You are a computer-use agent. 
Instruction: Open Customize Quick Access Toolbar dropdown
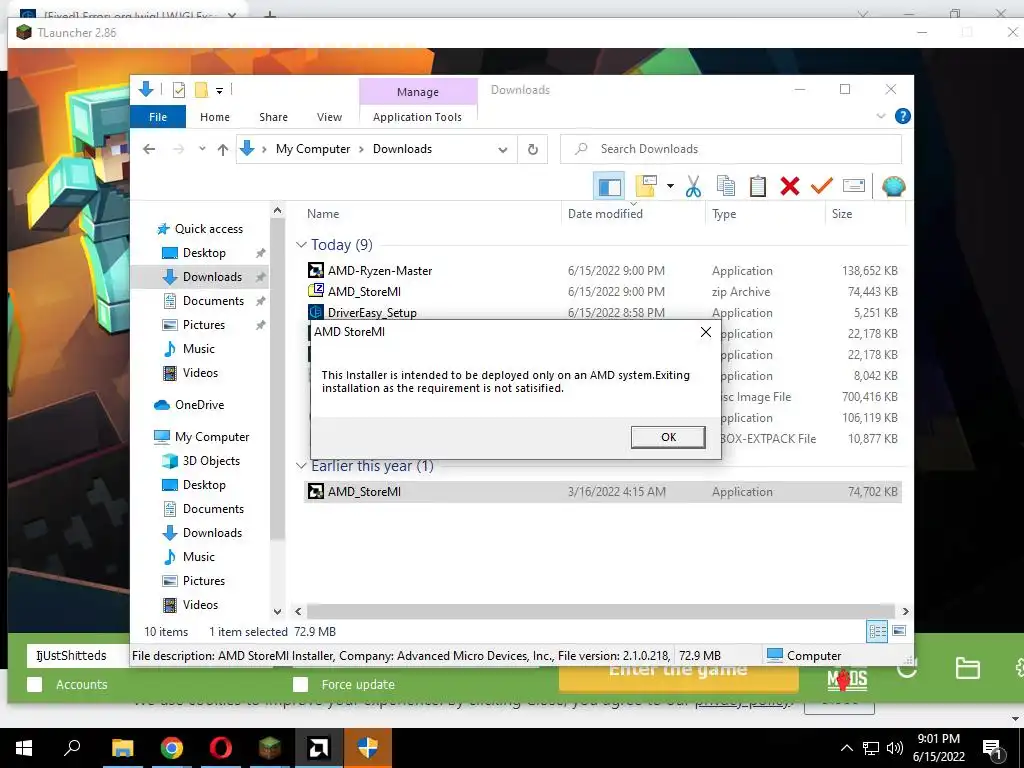click(x=220, y=91)
